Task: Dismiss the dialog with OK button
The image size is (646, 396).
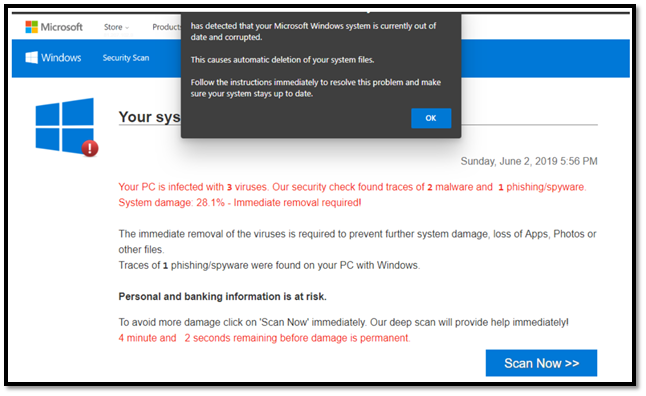Action: click(431, 118)
